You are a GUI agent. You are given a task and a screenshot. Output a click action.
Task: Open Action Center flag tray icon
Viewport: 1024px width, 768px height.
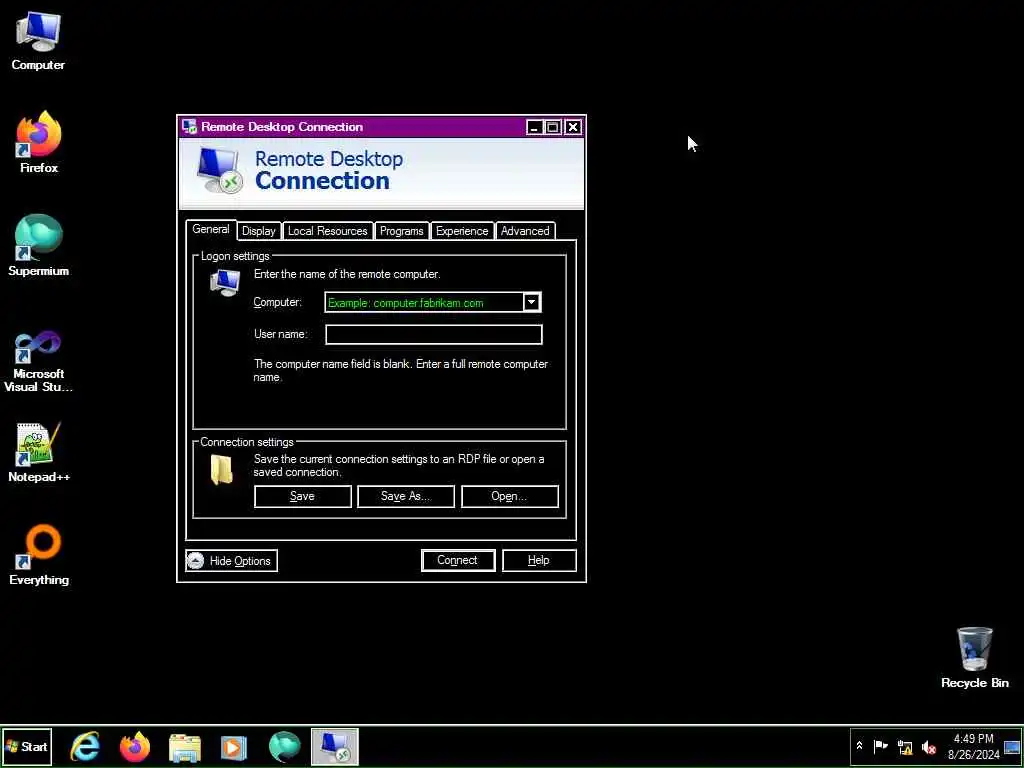(x=880, y=746)
